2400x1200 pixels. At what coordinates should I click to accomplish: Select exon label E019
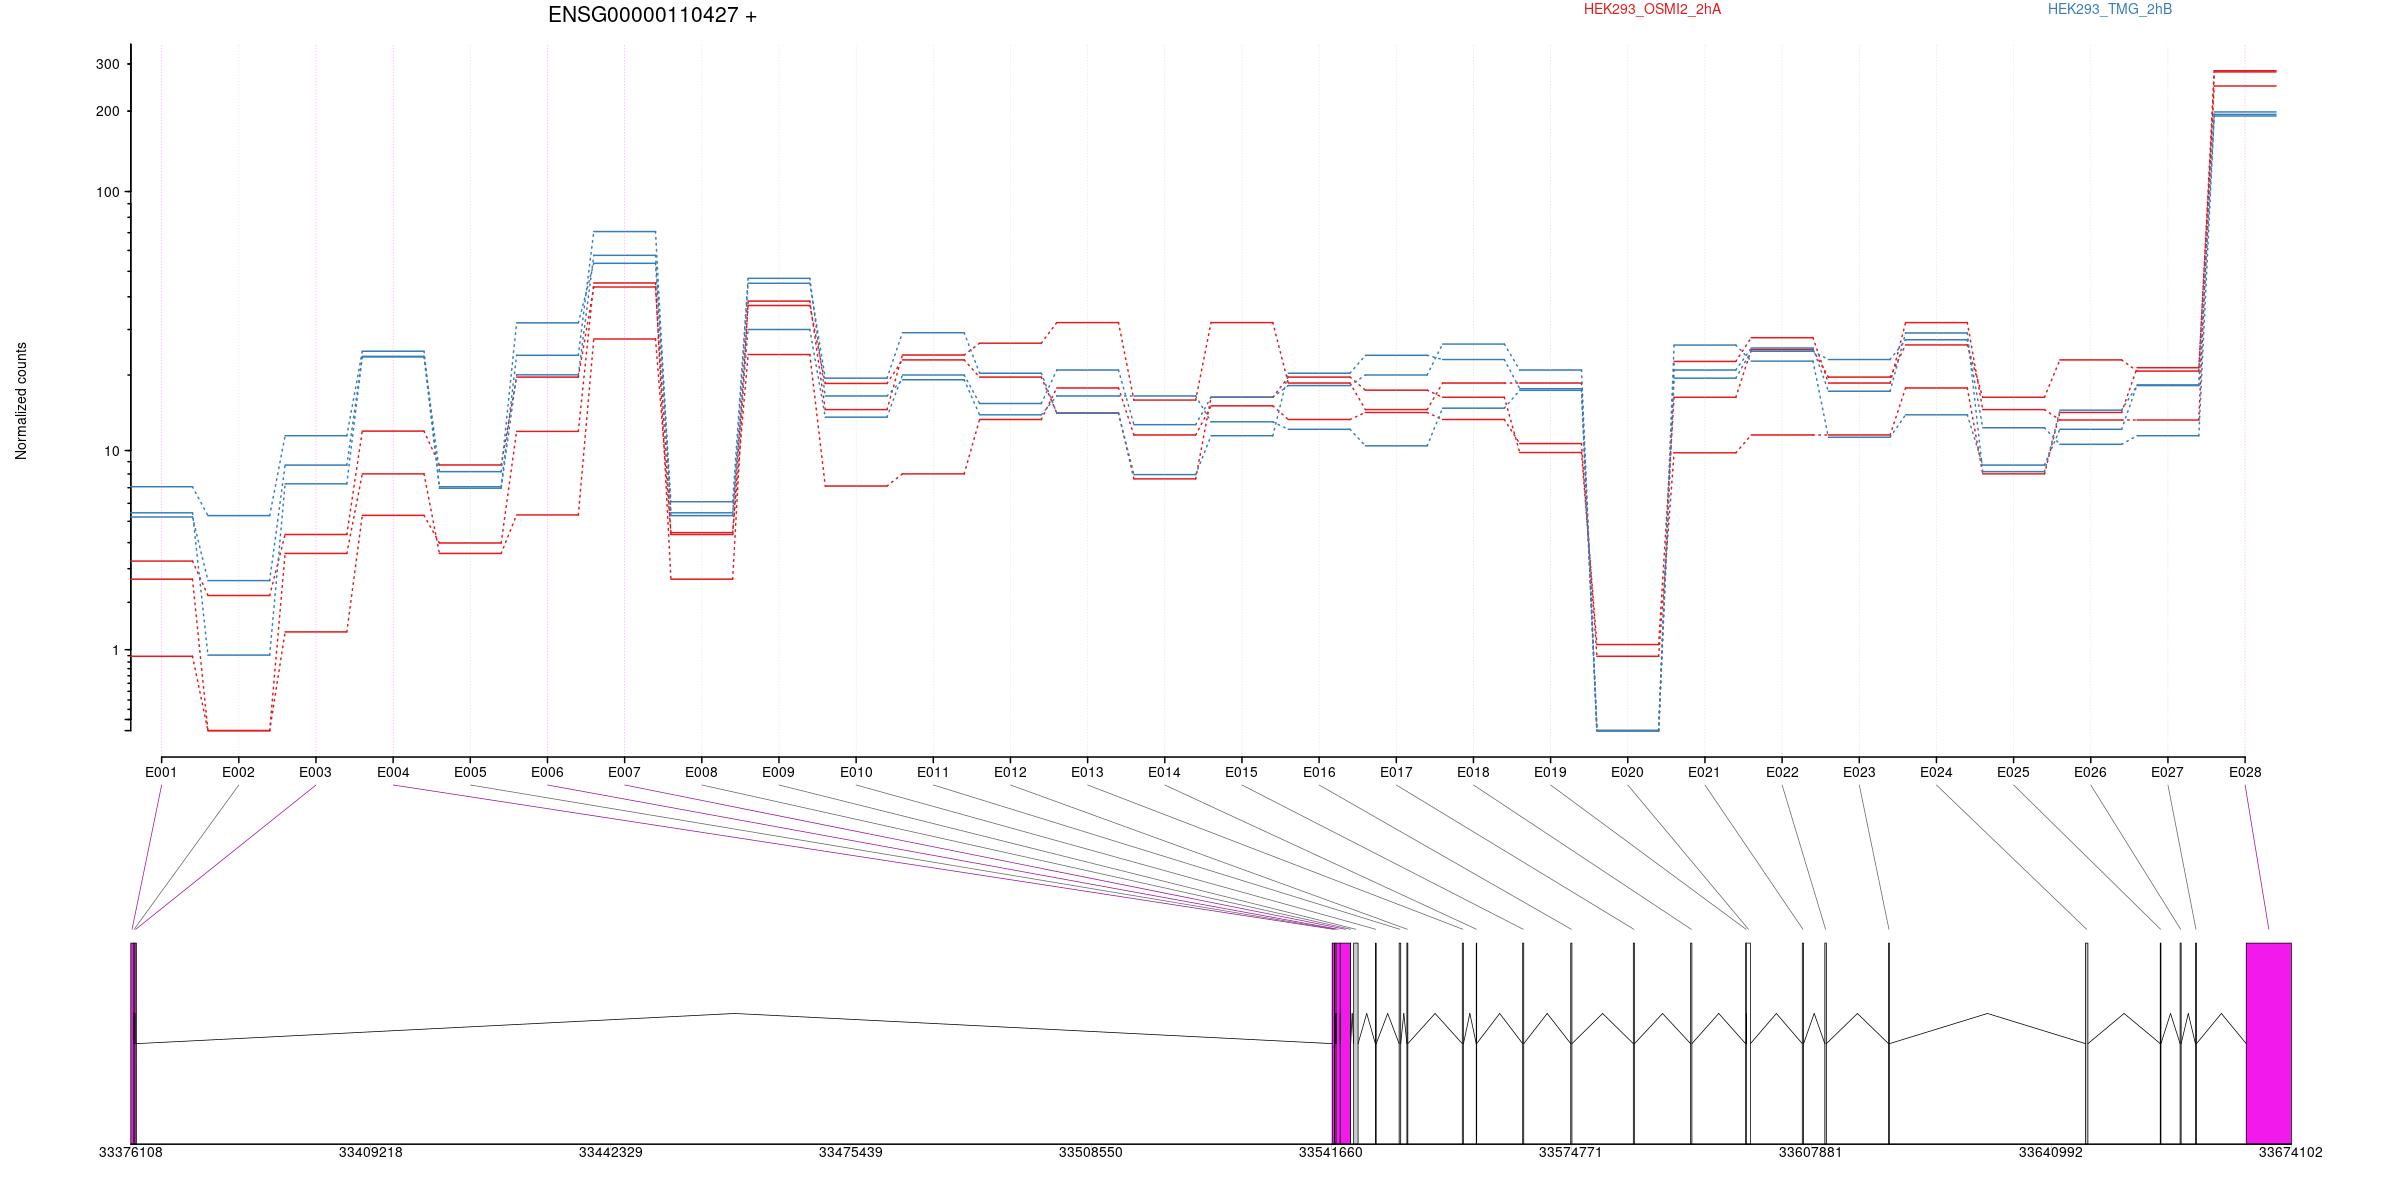1550,772
